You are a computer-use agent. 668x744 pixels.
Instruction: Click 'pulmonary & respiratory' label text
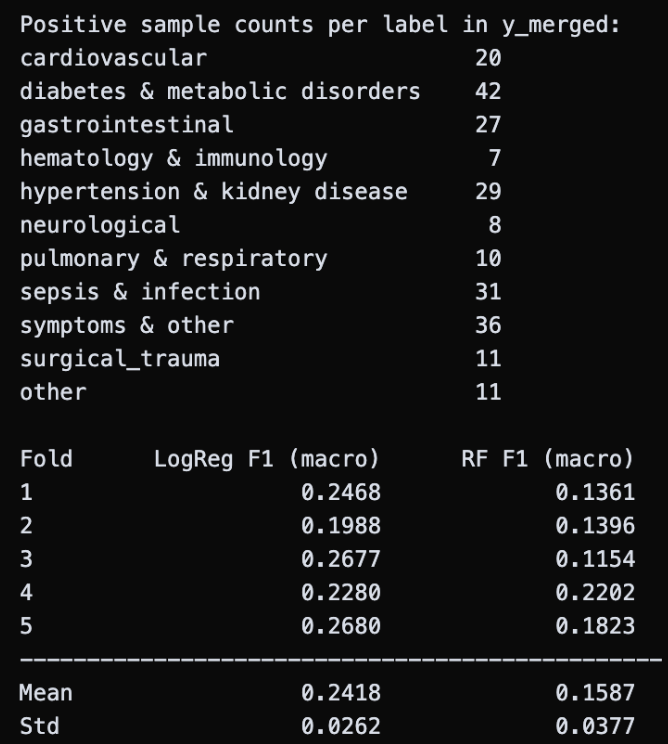pyautogui.click(x=173, y=258)
